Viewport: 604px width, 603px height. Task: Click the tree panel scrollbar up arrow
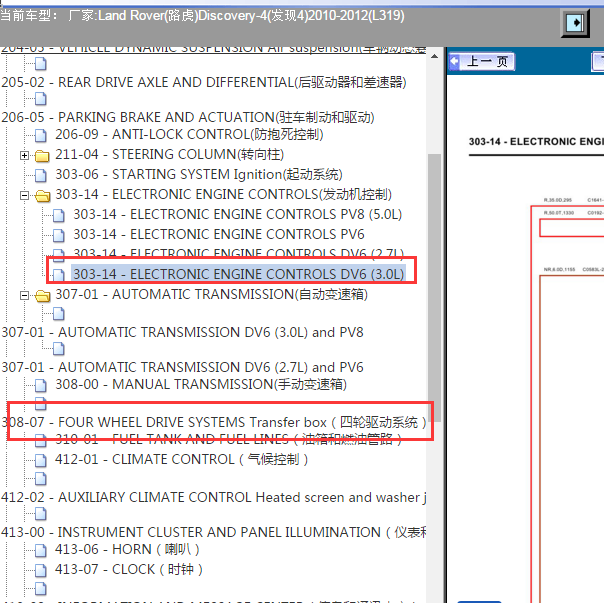coord(435,57)
